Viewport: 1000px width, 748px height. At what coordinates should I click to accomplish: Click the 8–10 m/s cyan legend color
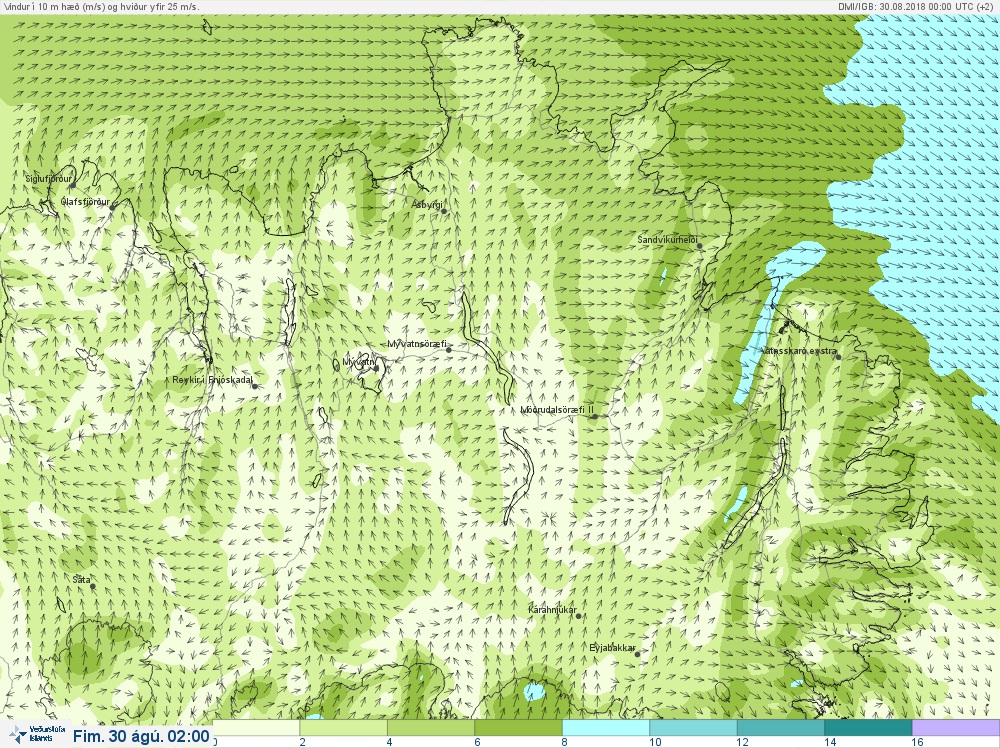tap(606, 728)
